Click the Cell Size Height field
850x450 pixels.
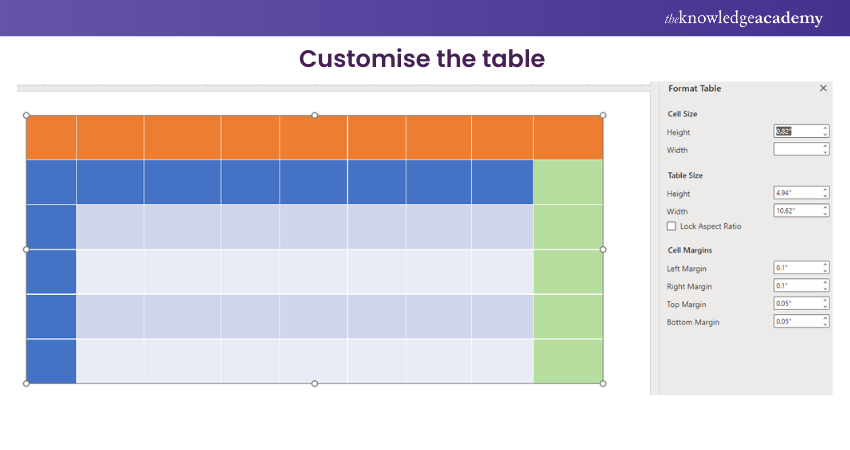coord(797,131)
